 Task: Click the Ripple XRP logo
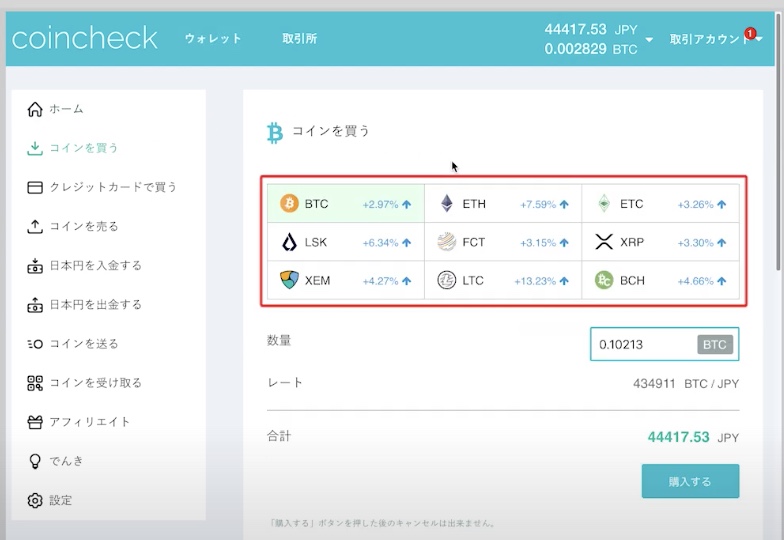604,242
